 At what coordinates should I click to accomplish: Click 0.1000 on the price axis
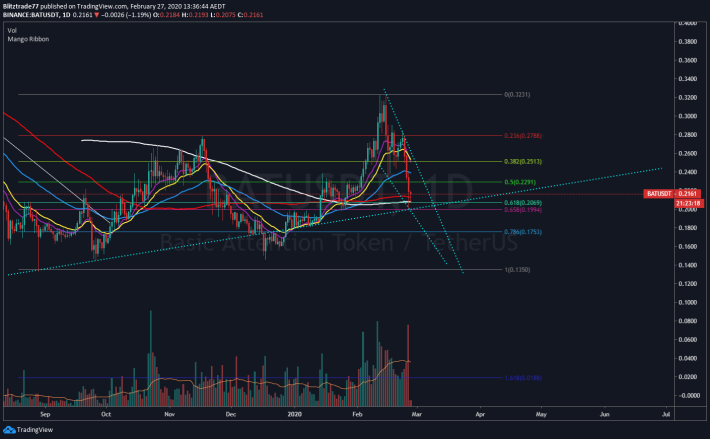687,302
